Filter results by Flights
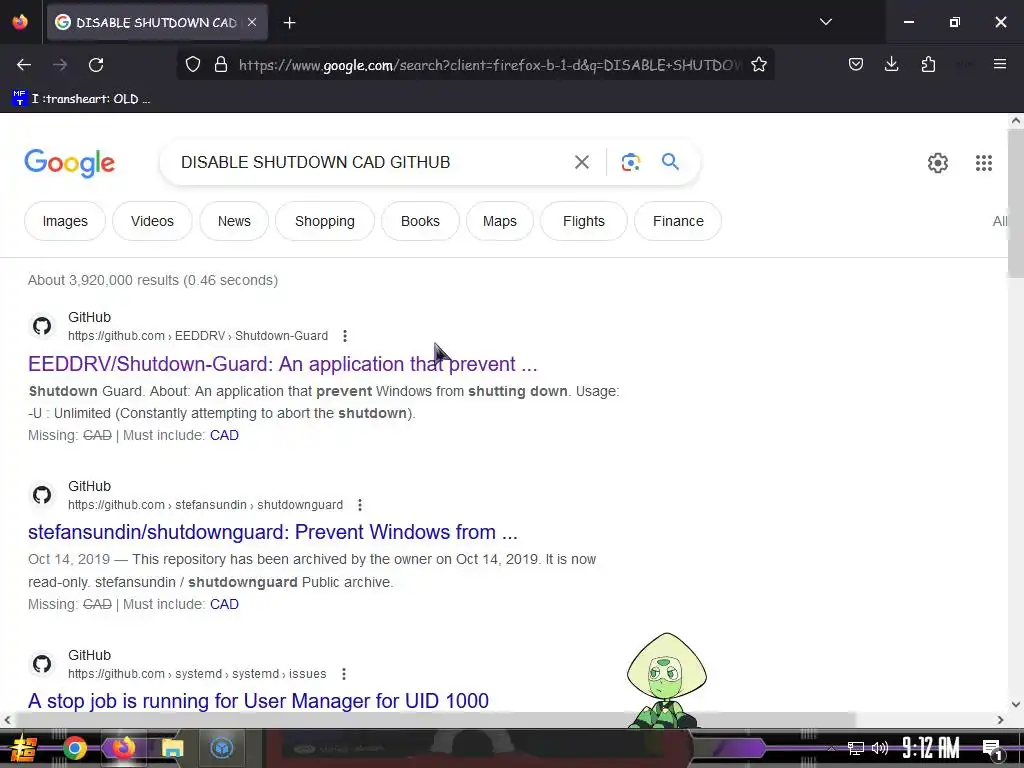The image size is (1024, 768). pos(584,221)
